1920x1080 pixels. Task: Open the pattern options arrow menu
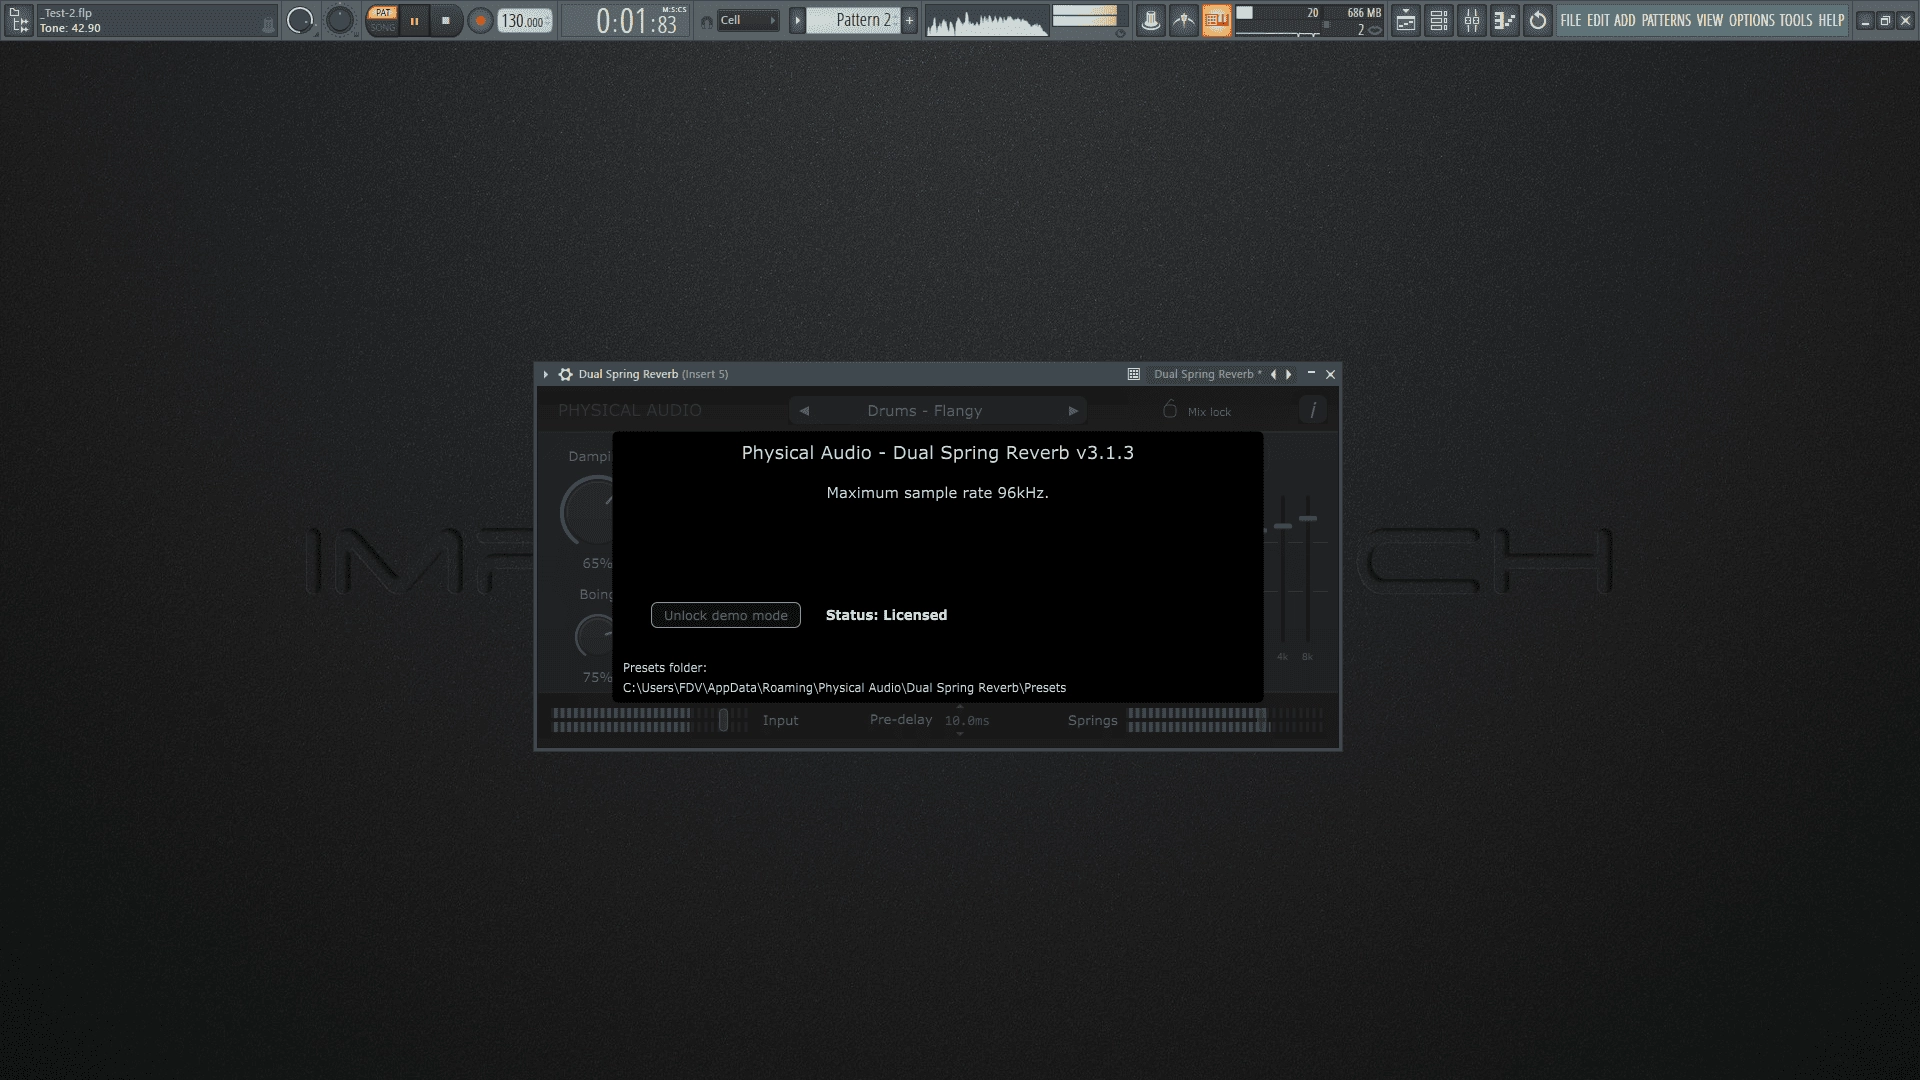tap(797, 20)
